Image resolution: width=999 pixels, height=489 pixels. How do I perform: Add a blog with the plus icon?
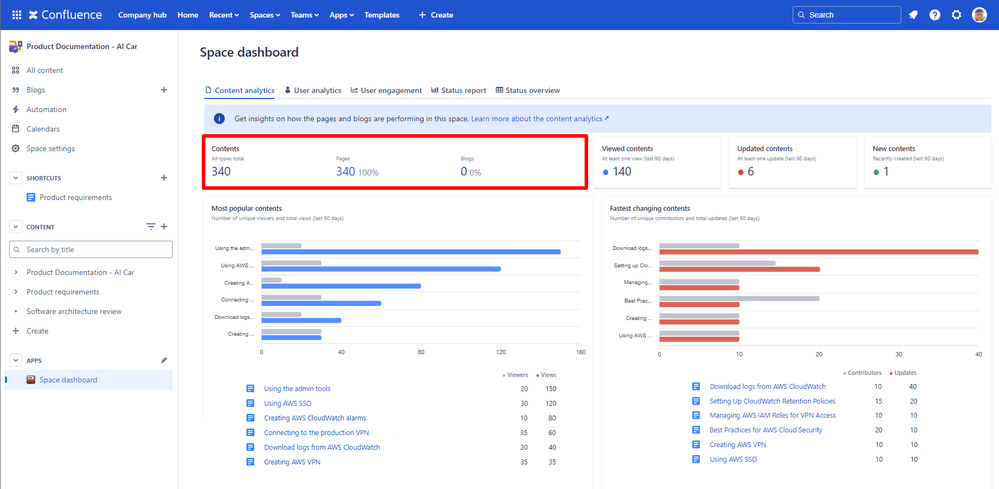[164, 90]
